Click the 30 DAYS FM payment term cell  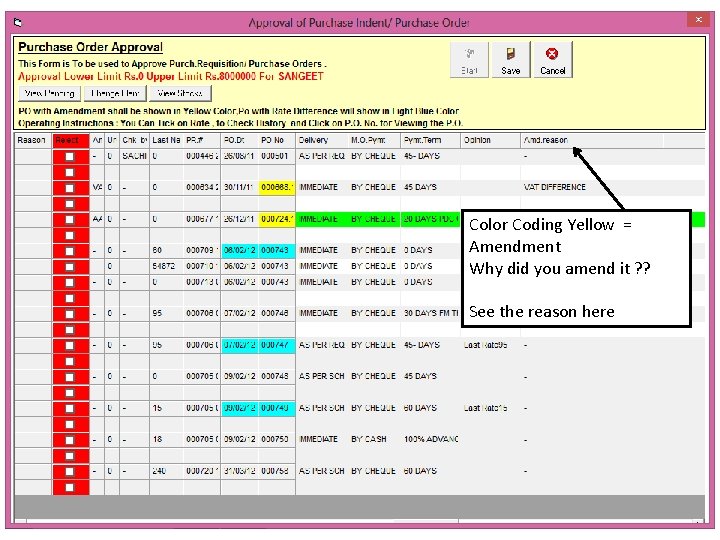[430, 313]
